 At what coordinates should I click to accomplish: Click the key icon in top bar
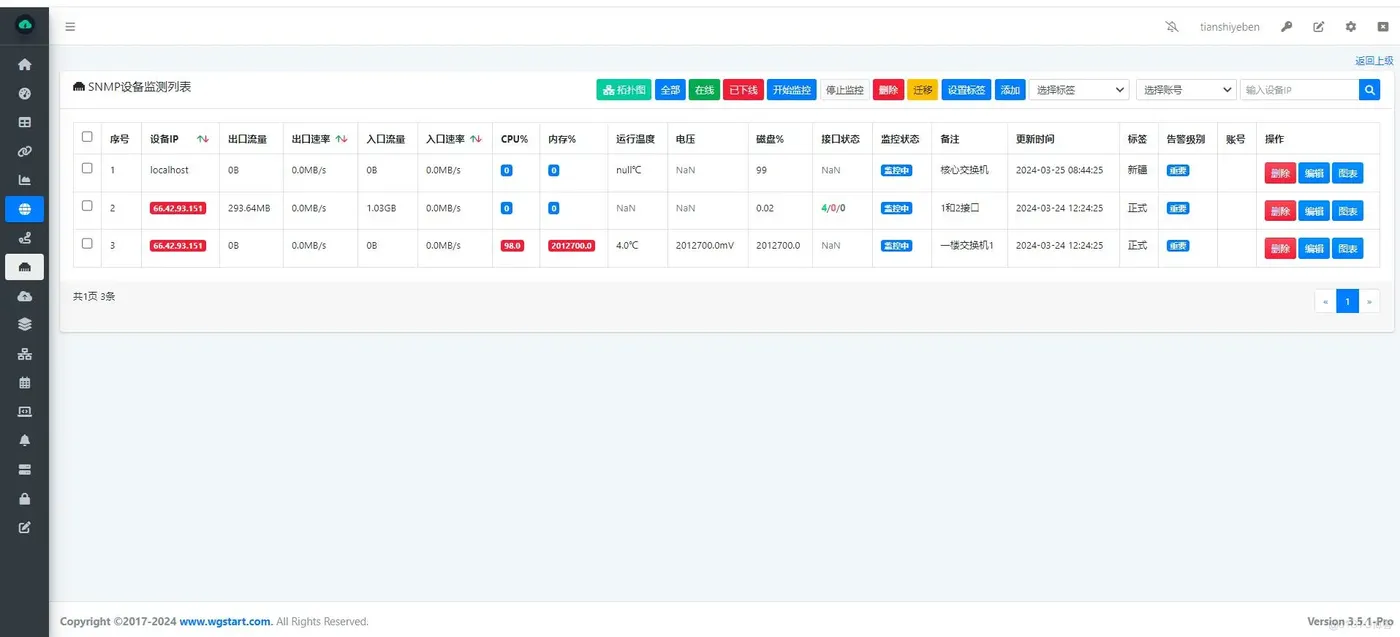1287,27
